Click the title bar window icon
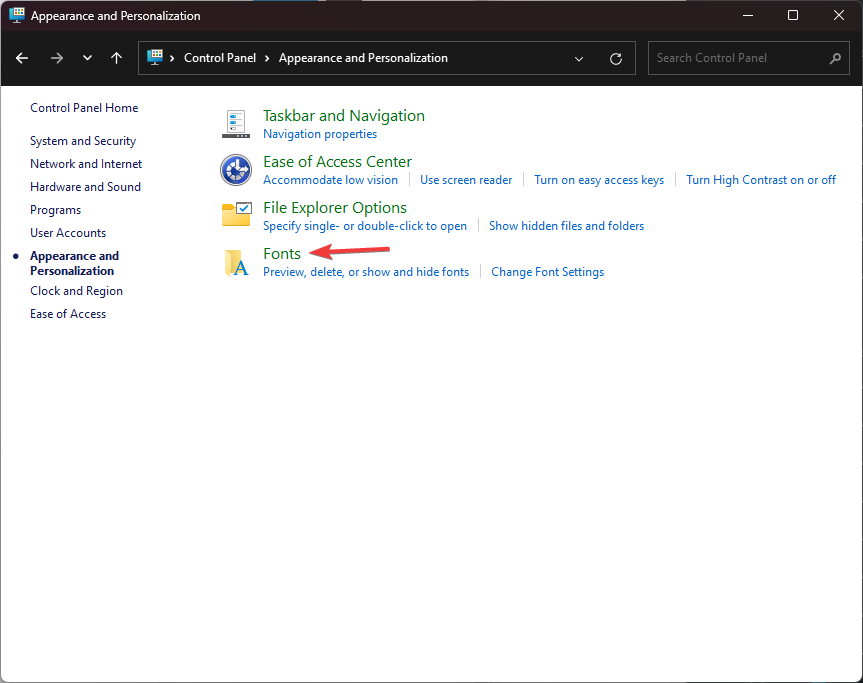Screen dimensions: 863x683 (x=17, y=15)
